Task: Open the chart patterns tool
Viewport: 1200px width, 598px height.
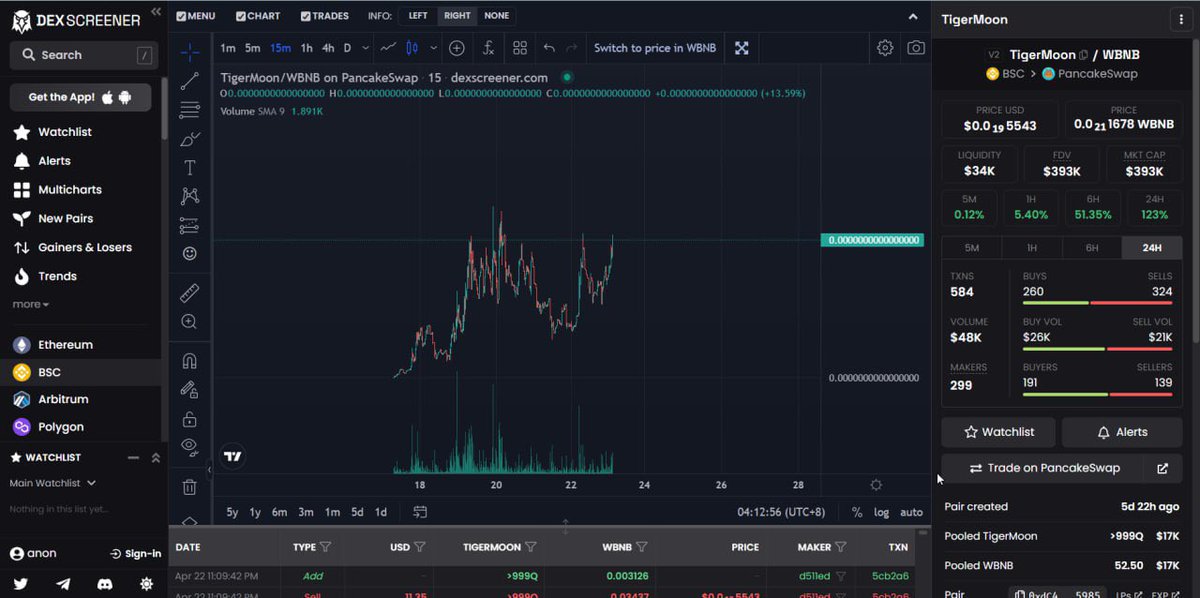Action: point(190,196)
